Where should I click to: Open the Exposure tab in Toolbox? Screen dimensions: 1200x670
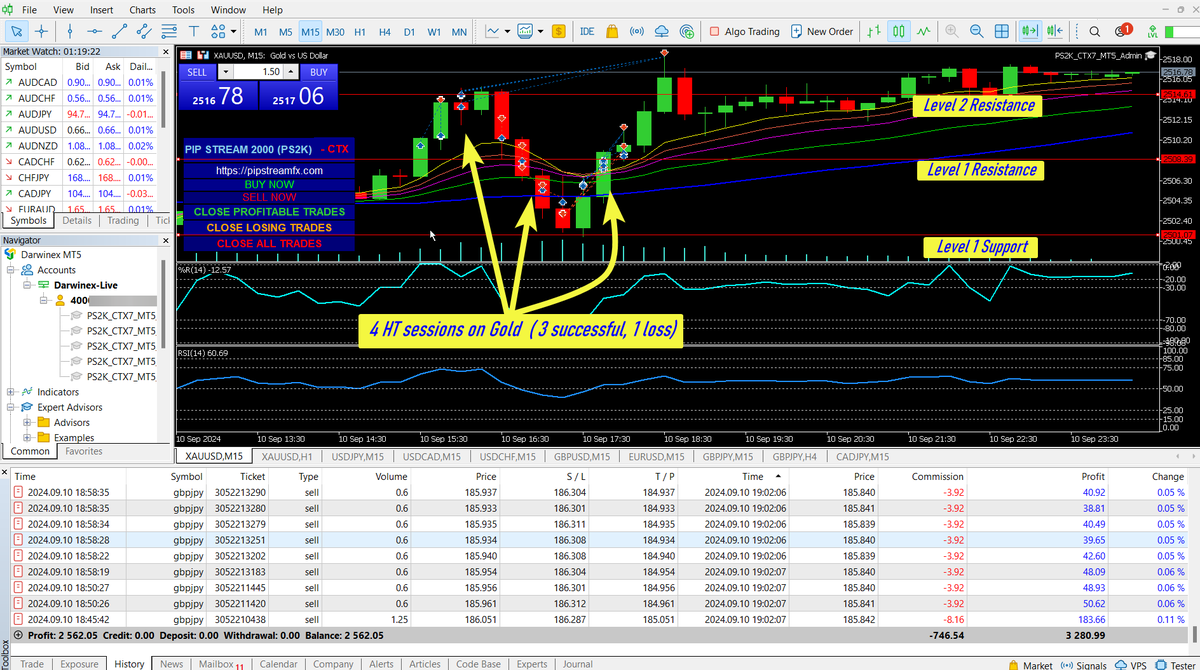79,664
